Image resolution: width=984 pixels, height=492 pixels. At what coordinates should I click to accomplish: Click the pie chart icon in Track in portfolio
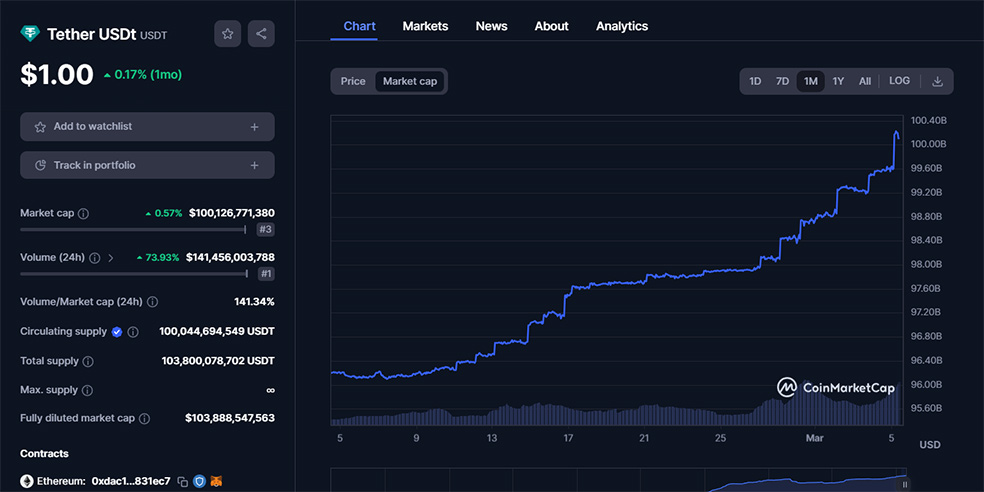click(x=40, y=166)
